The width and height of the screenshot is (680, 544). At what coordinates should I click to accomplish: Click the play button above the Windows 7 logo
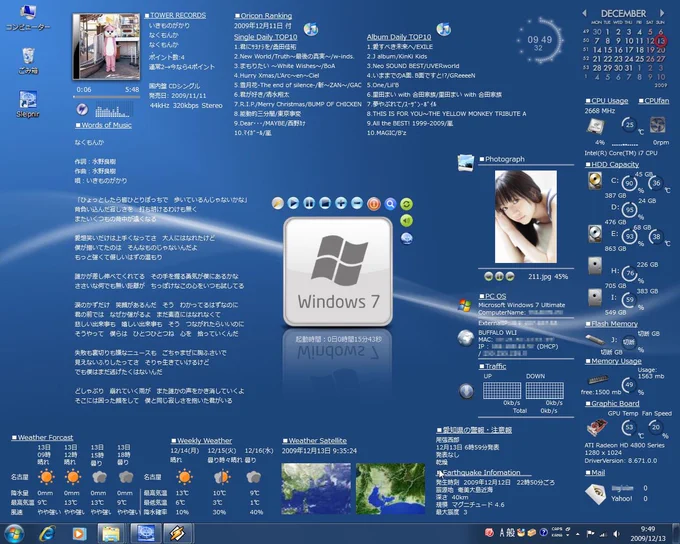pos(293,203)
